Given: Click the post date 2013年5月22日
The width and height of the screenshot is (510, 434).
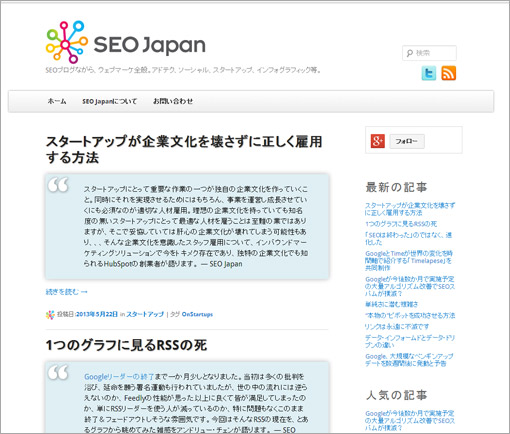Looking at the screenshot, I should (97, 314).
